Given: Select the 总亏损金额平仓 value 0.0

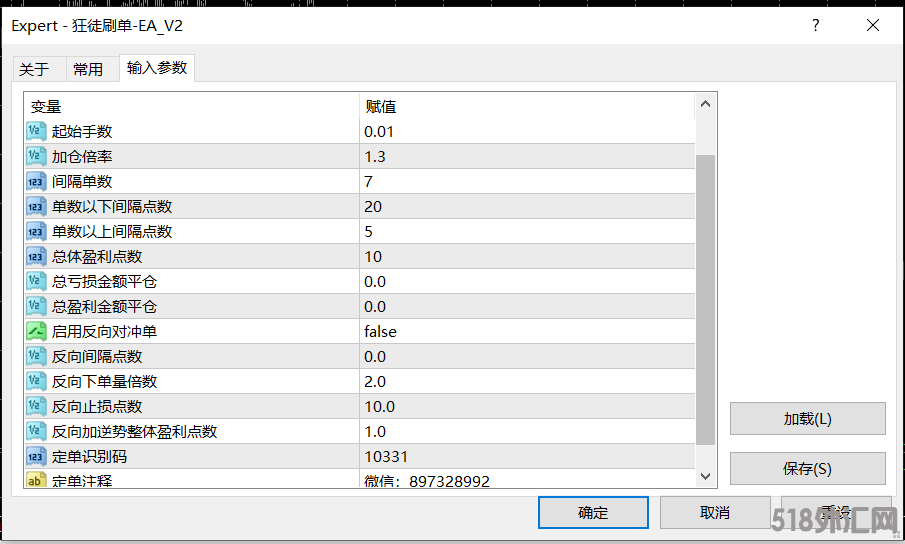Looking at the screenshot, I should [x=375, y=282].
